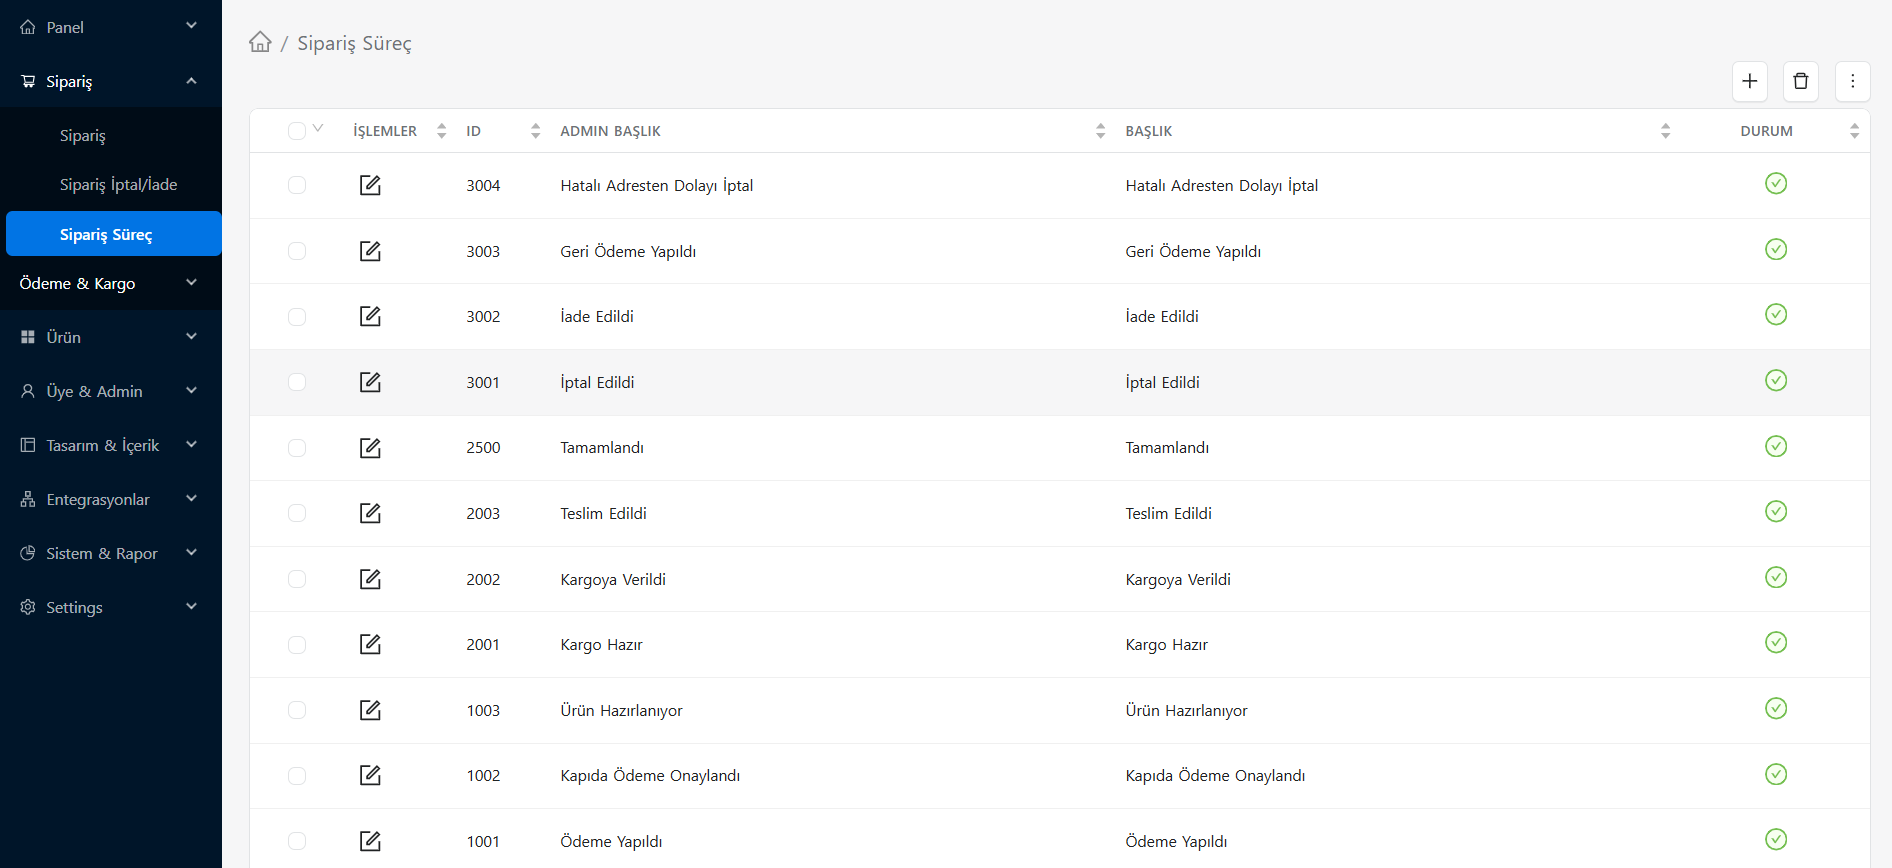1892x868 pixels.
Task: Edit row 3003 Geri Ödeme Yapıldı
Action: pos(370,251)
